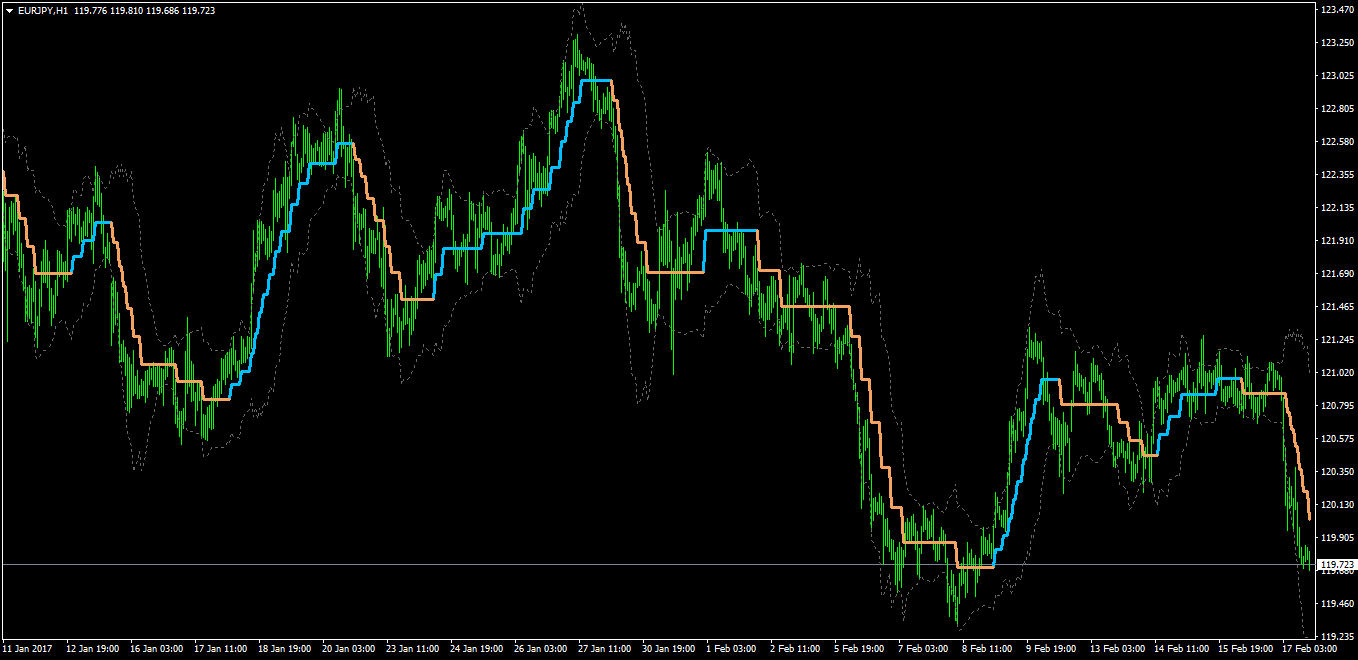This screenshot has width=1358, height=660.
Task: Select the EURJPY,H1 chart title
Action: [x=42, y=10]
